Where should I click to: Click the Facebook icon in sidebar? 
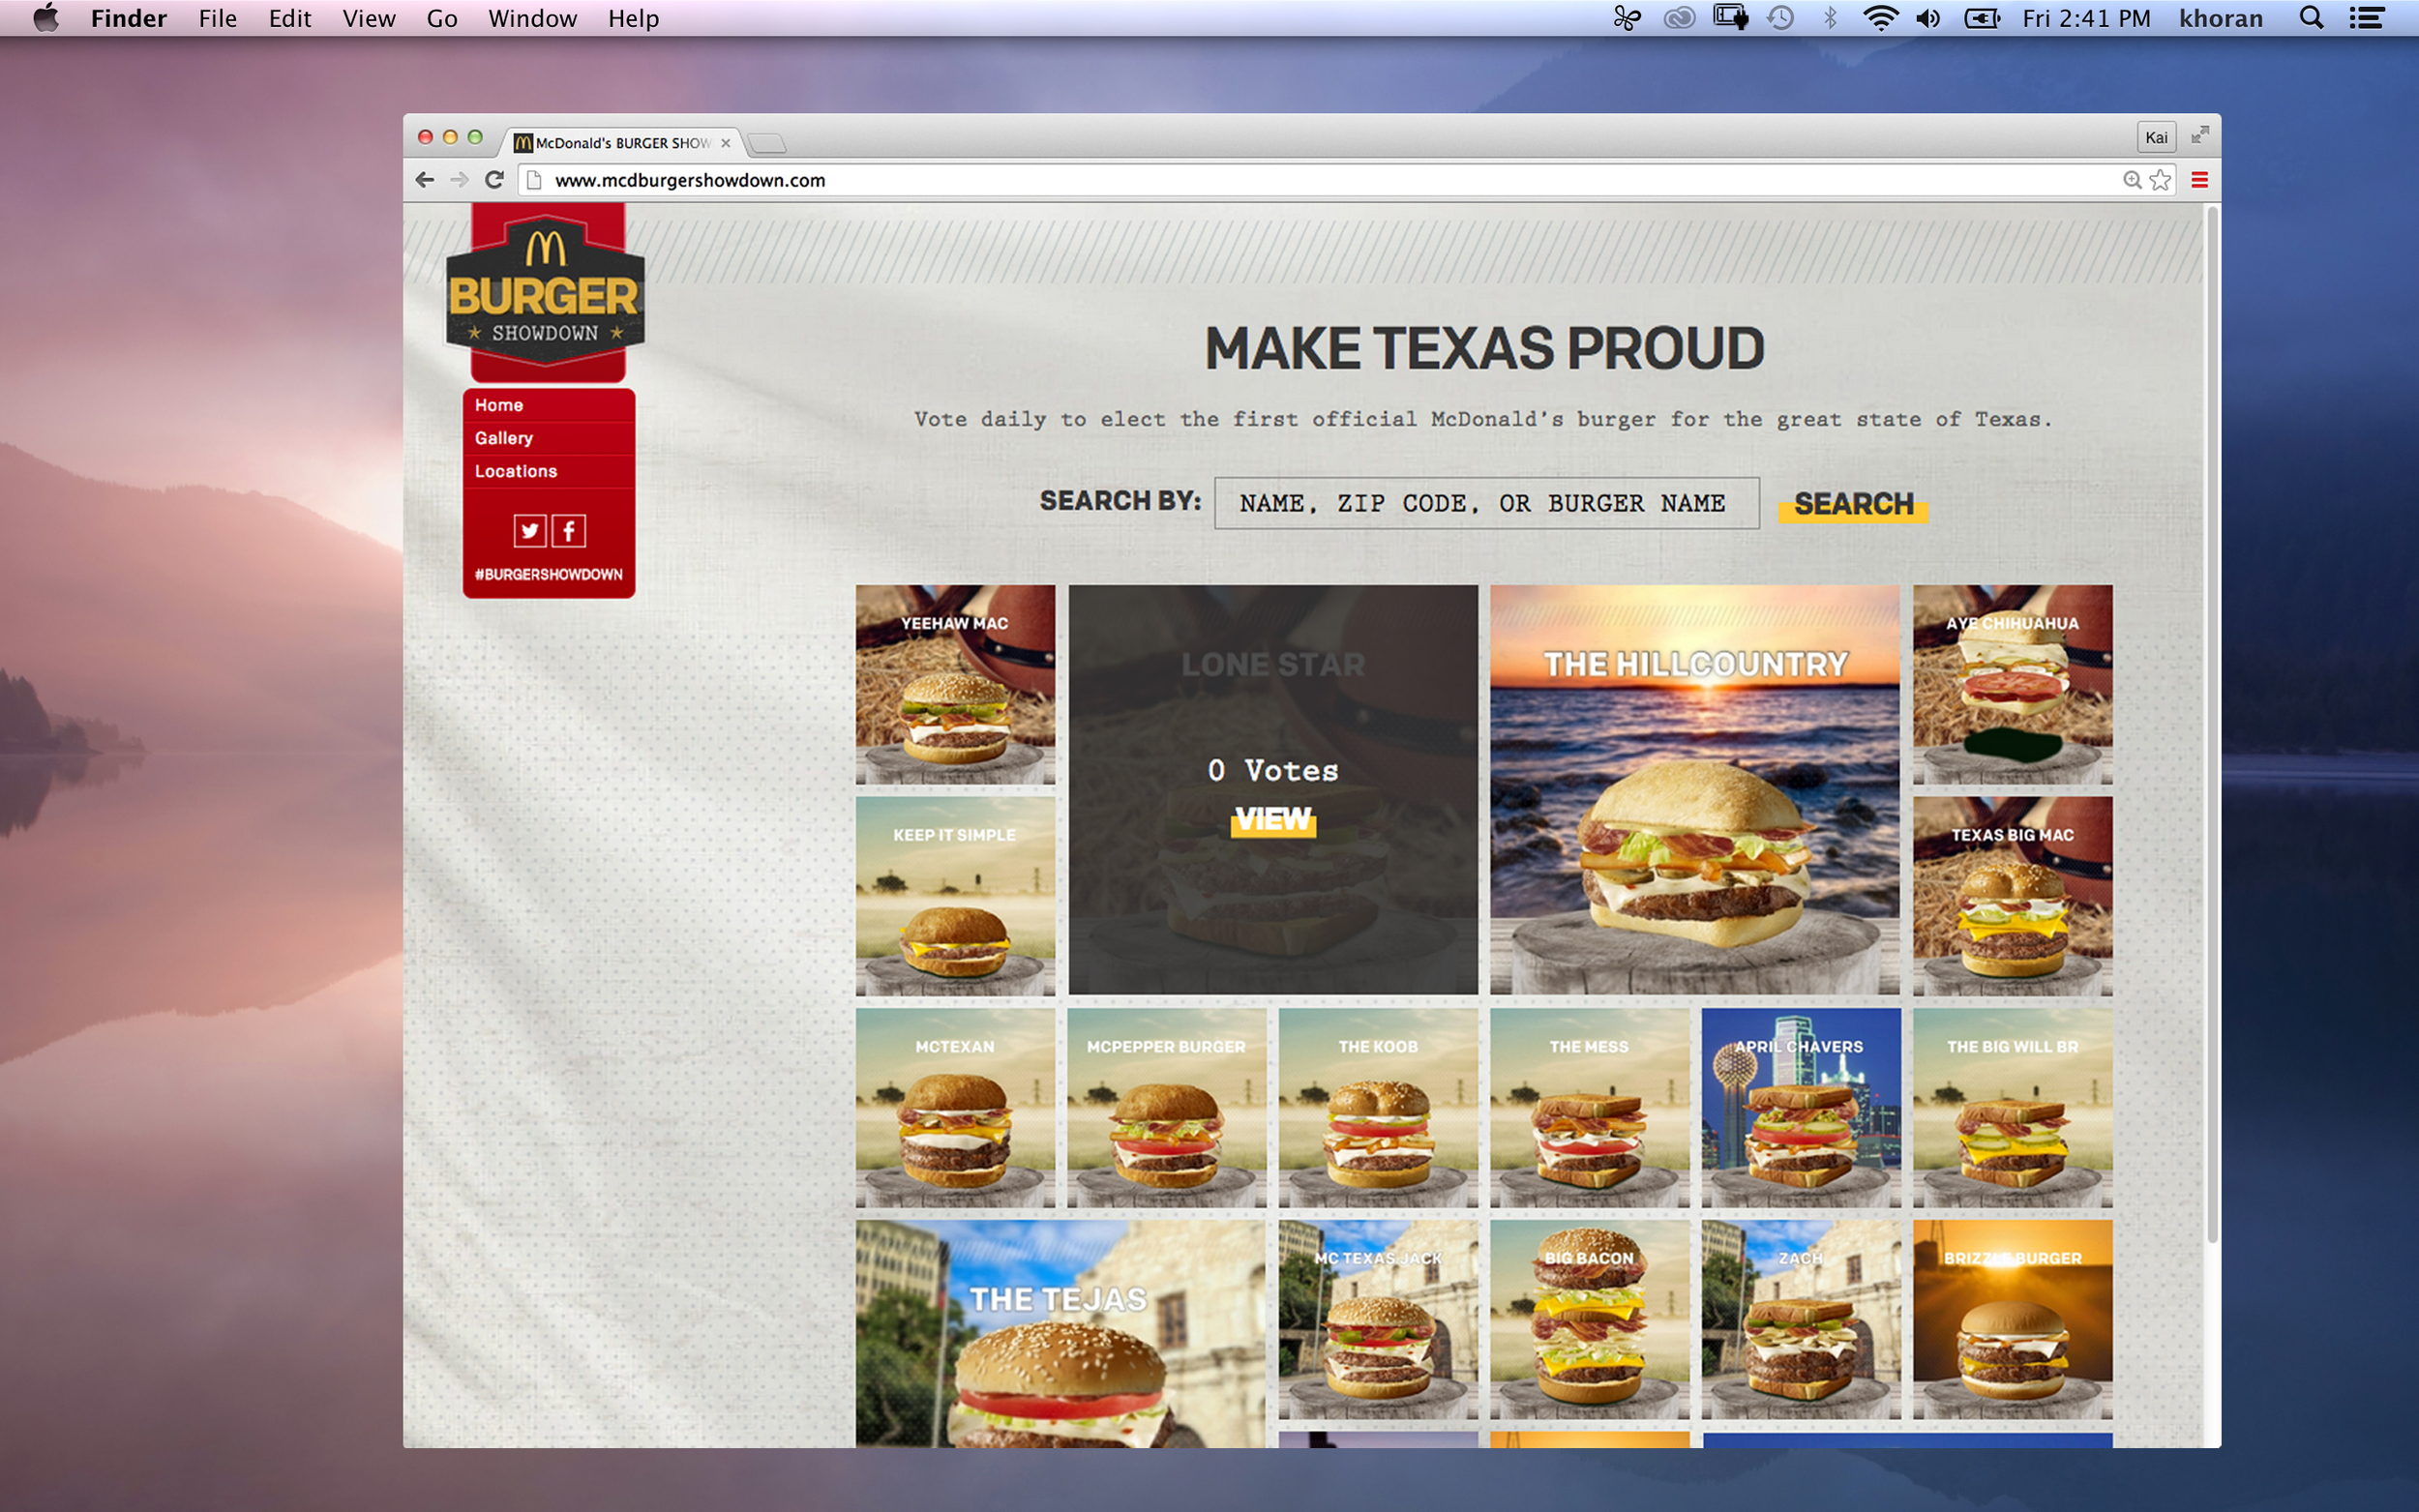pos(569,531)
